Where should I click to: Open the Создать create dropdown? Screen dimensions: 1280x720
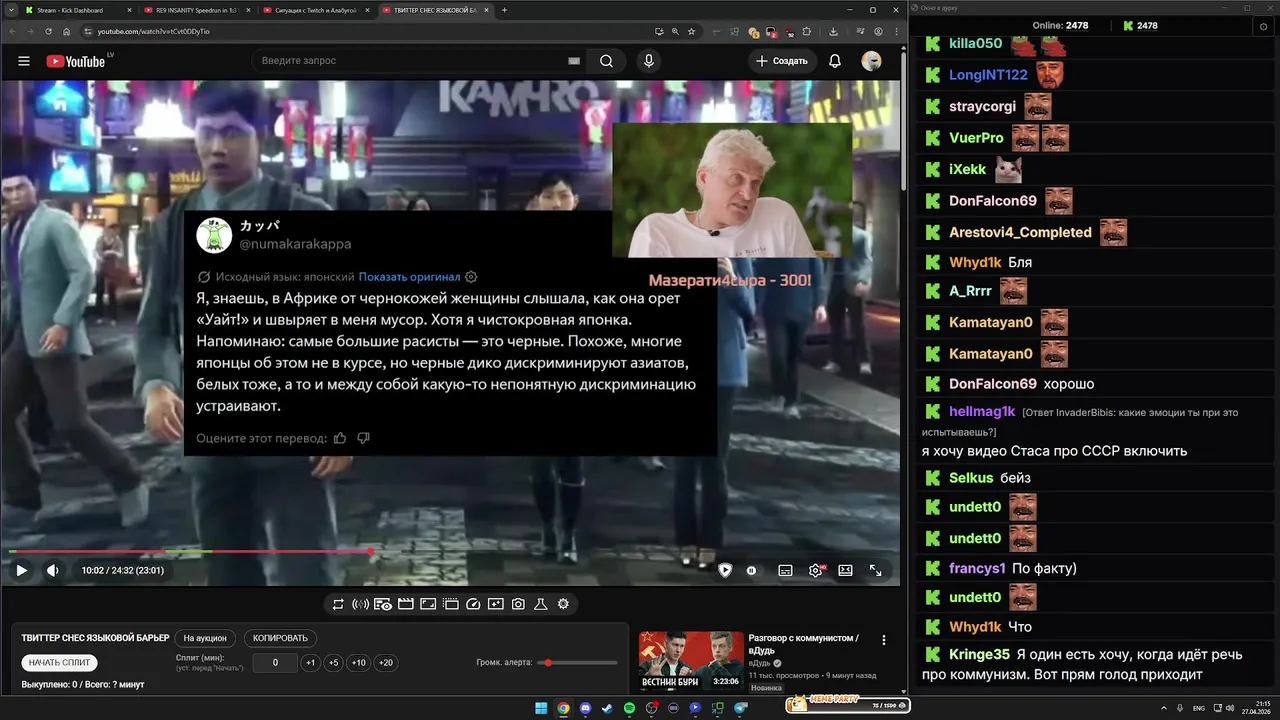(782, 61)
